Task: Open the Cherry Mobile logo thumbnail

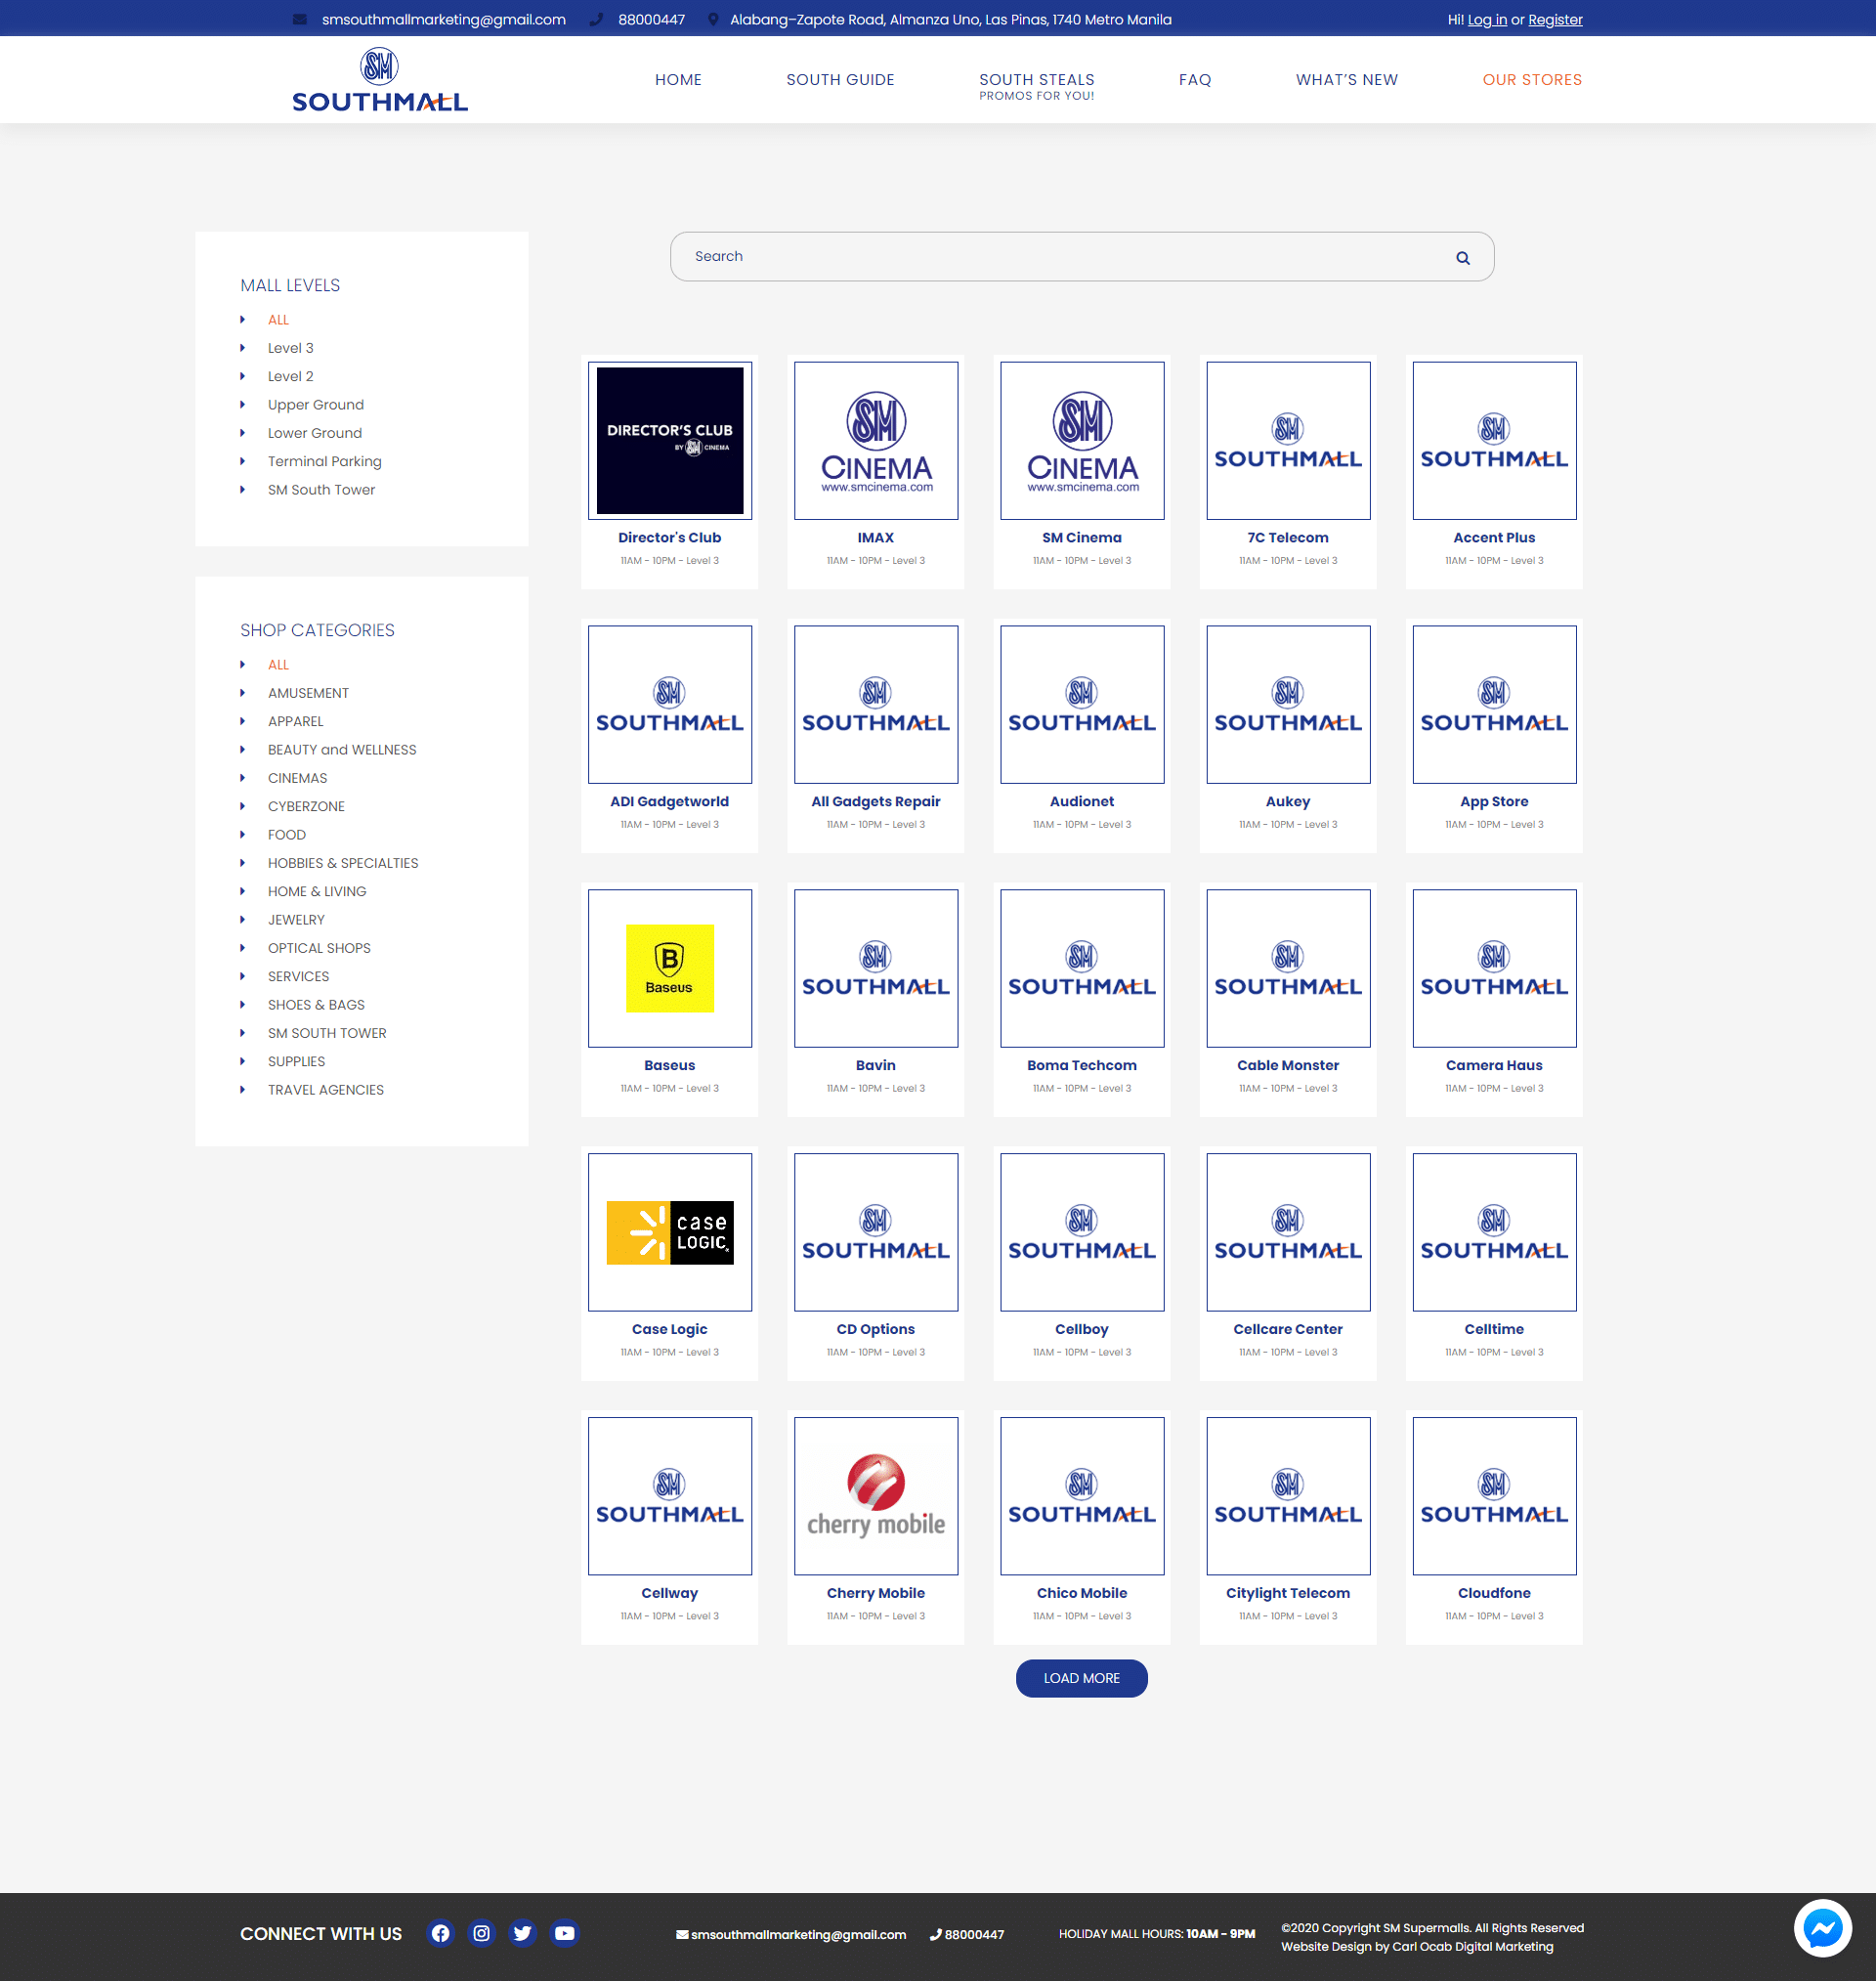Action: [x=876, y=1496]
